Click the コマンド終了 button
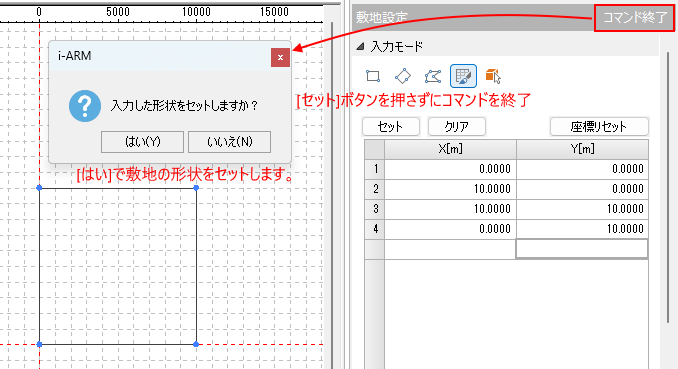This screenshot has height=369, width=678. [x=634, y=18]
